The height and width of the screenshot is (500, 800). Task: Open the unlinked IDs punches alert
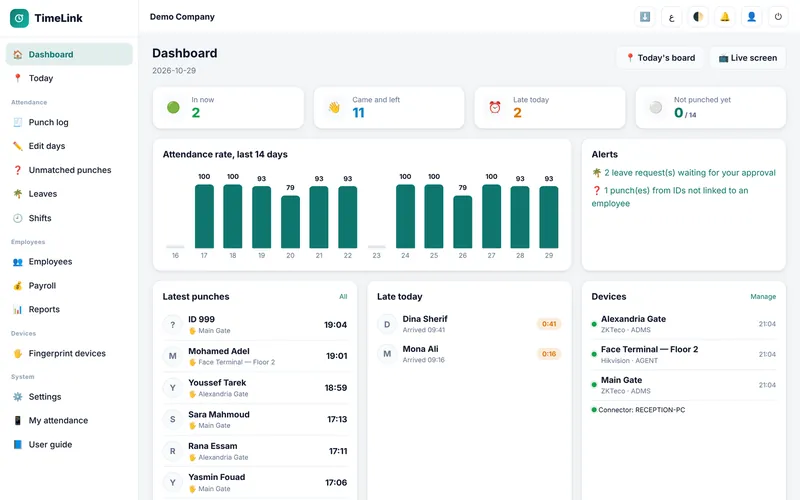coord(670,197)
